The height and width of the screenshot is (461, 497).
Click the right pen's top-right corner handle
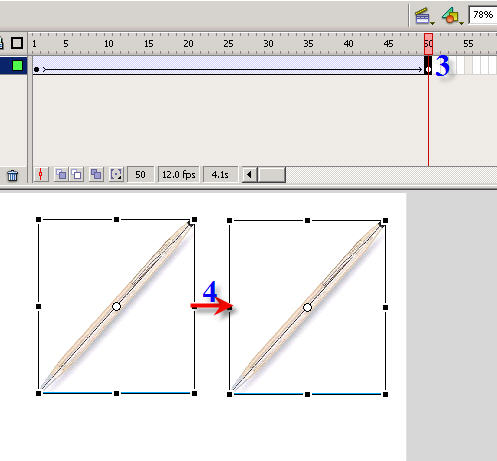[385, 220]
